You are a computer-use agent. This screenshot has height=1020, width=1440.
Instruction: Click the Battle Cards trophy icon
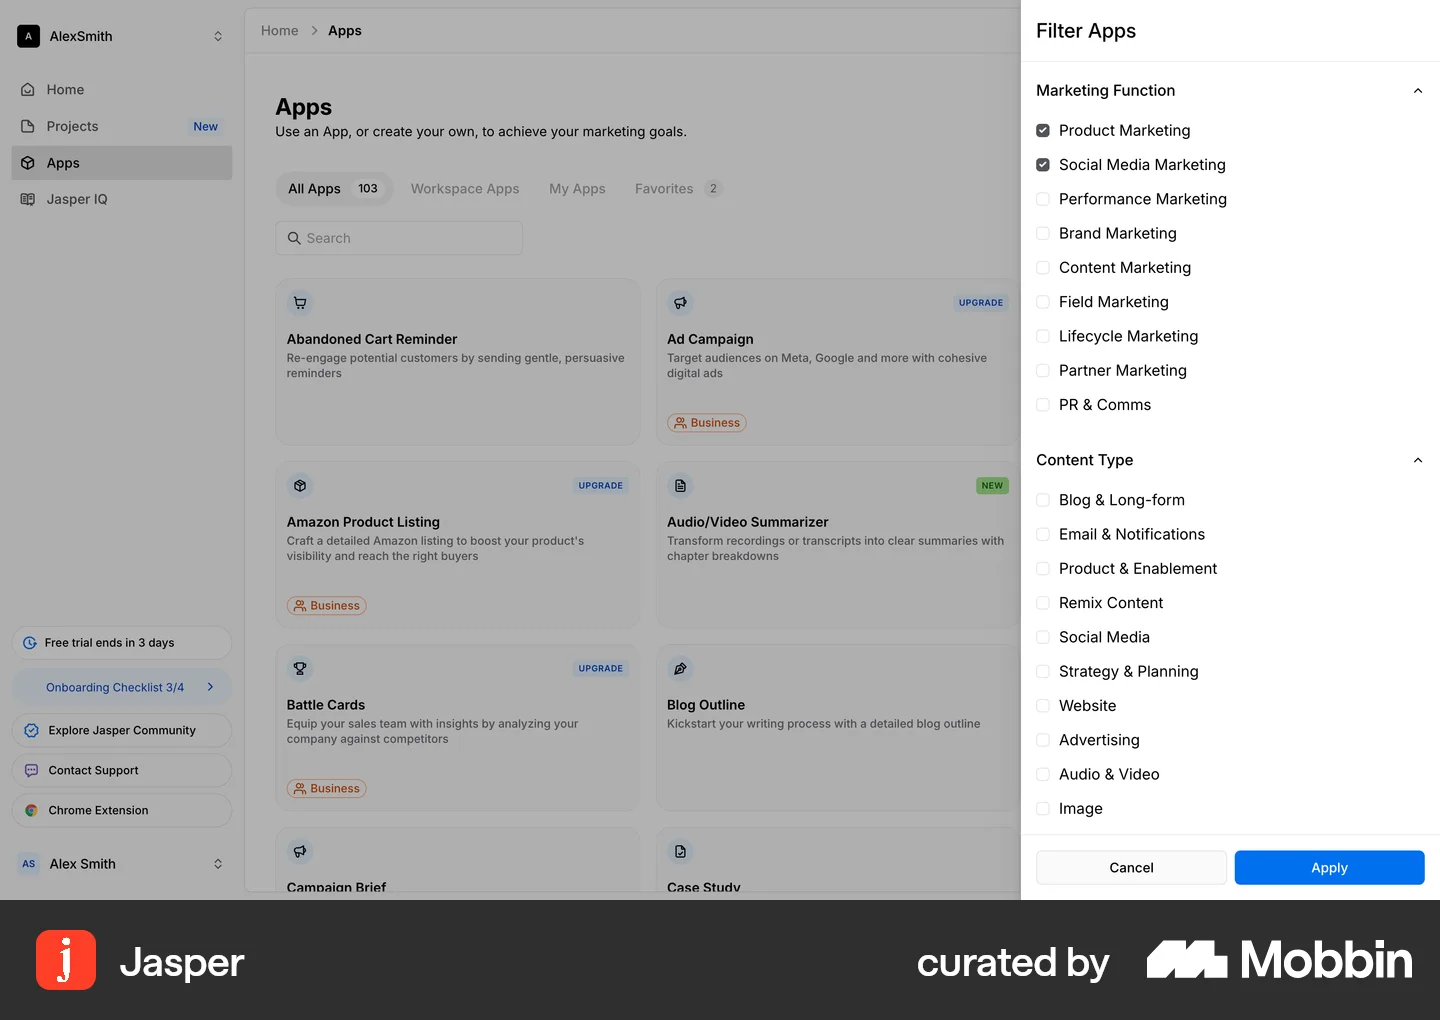pos(300,669)
